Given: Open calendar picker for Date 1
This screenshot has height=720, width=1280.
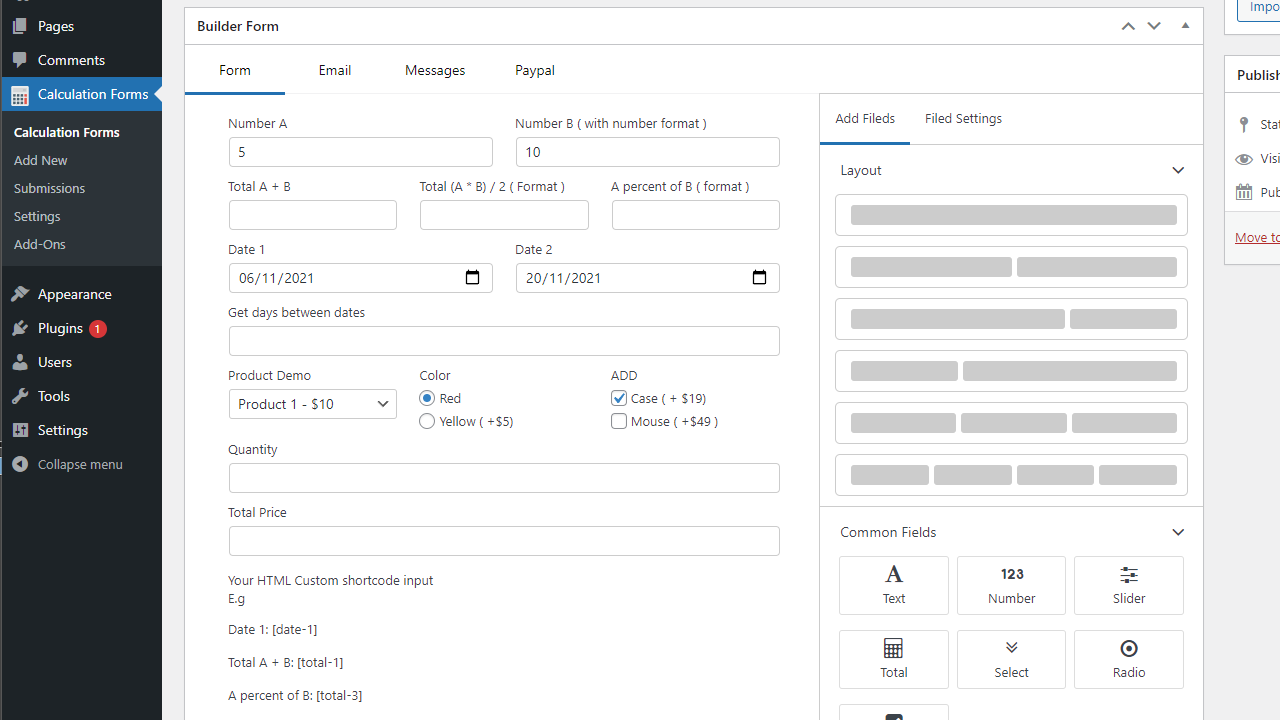Looking at the screenshot, I should [x=472, y=278].
